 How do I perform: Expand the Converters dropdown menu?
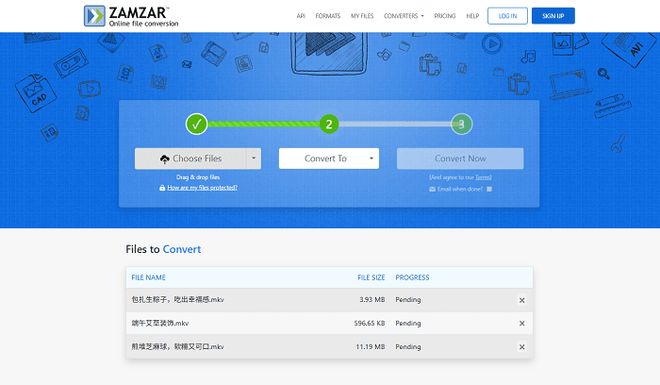404,16
